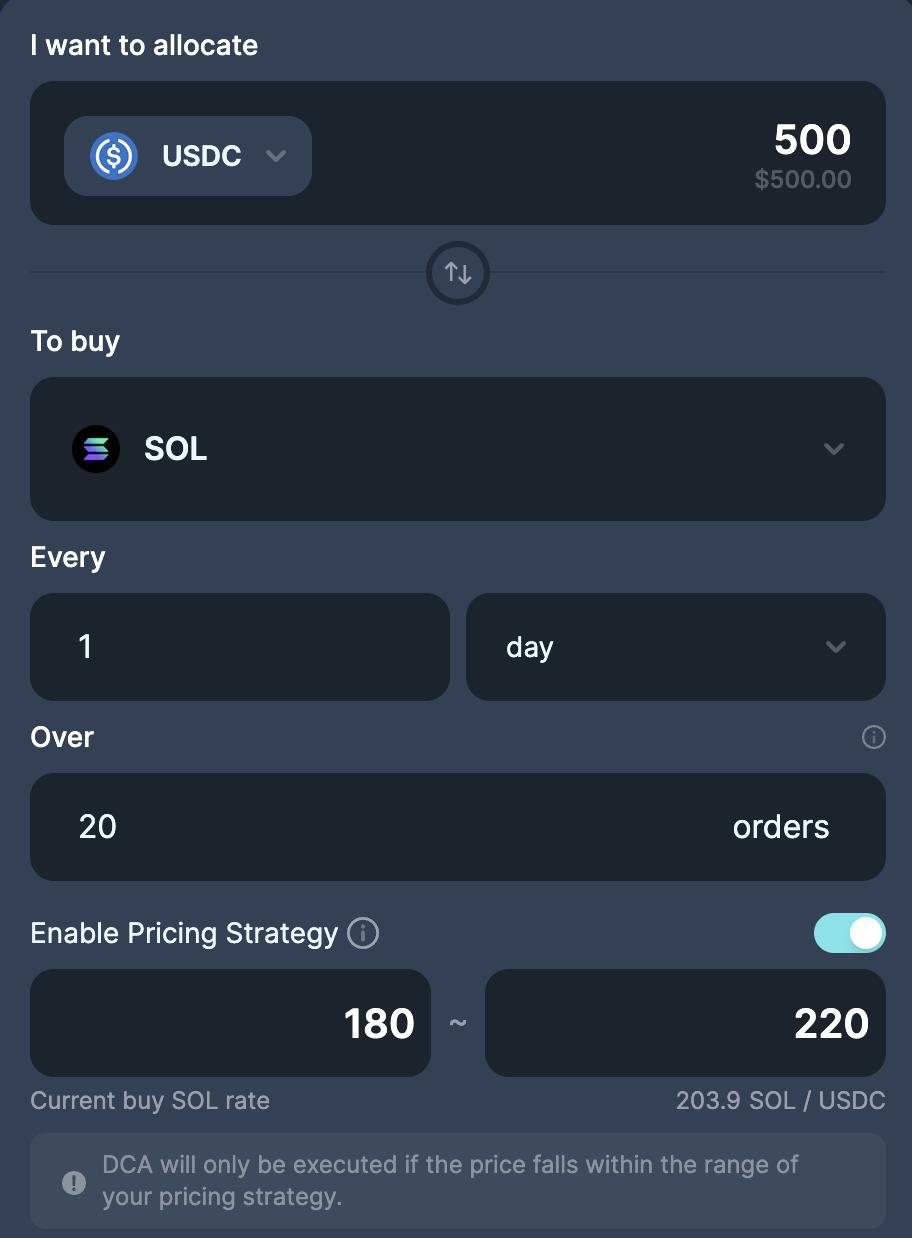Click the 203.9 SOL / USDC rate
Viewport: 912px width, 1238px height.
coord(780,1101)
